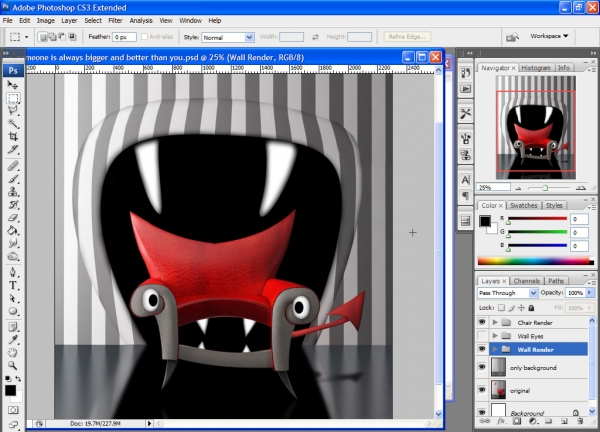Click the Feather input field
The width and height of the screenshot is (600, 432).
124,37
